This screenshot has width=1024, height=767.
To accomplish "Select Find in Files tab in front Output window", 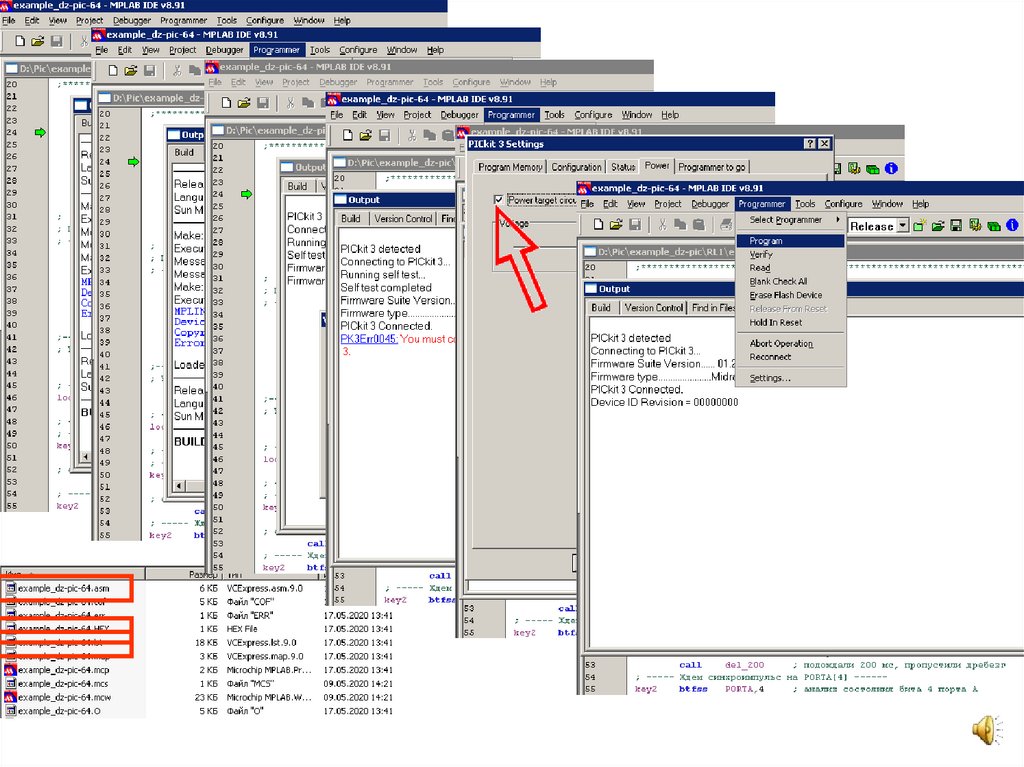I will pyautogui.click(x=712, y=308).
